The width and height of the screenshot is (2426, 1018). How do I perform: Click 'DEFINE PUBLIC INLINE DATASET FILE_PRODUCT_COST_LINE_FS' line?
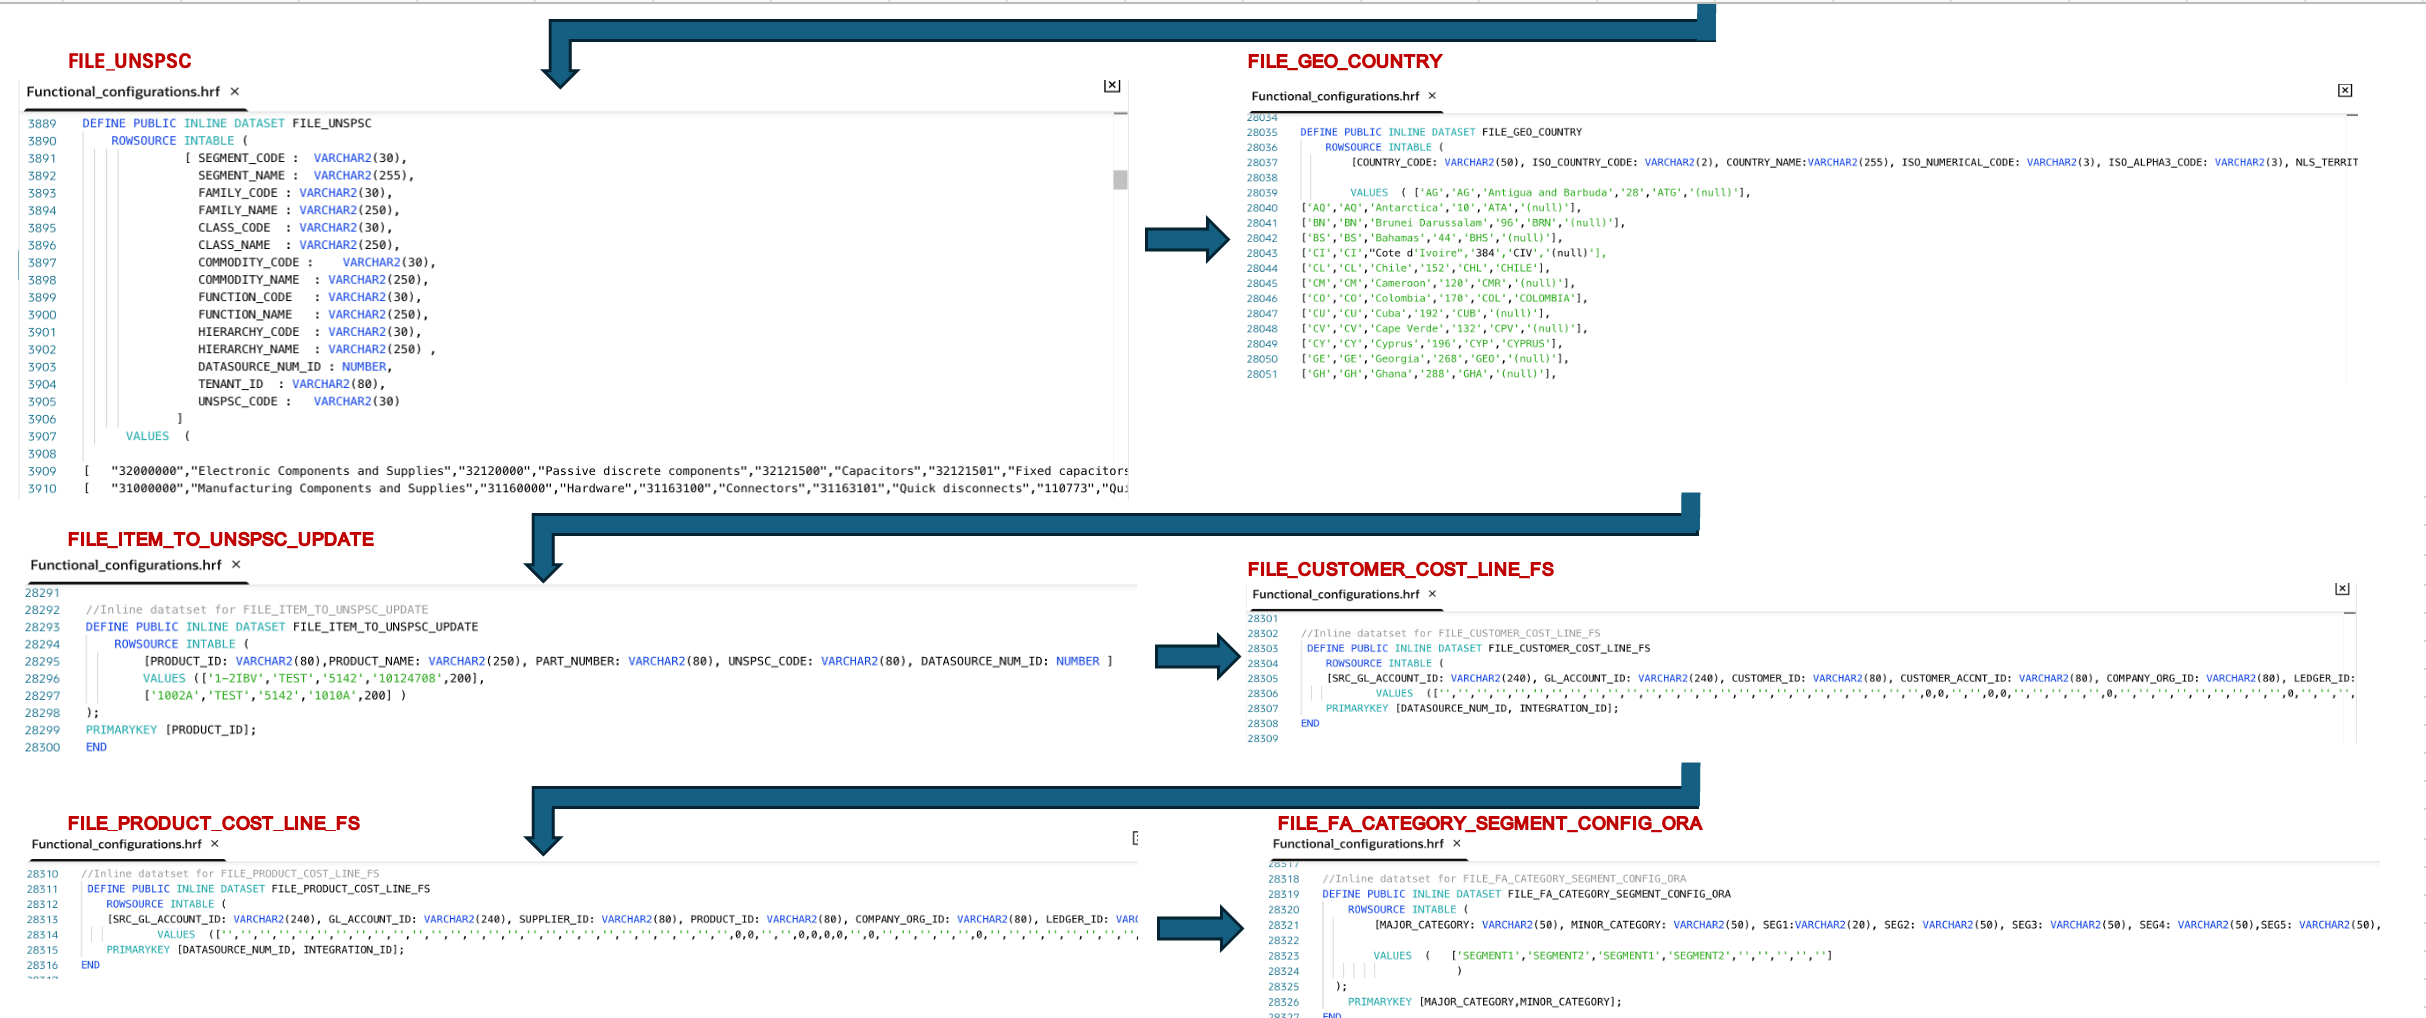(x=258, y=888)
